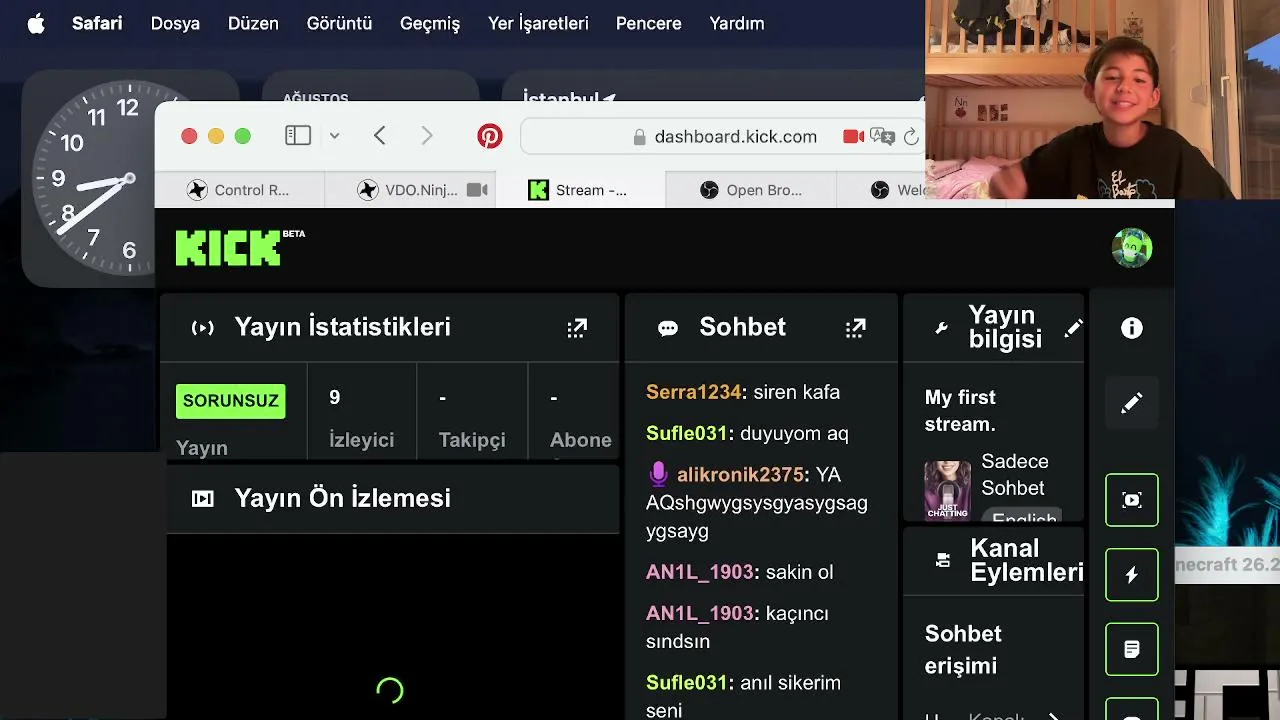Open the Safari menu

tap(97, 24)
